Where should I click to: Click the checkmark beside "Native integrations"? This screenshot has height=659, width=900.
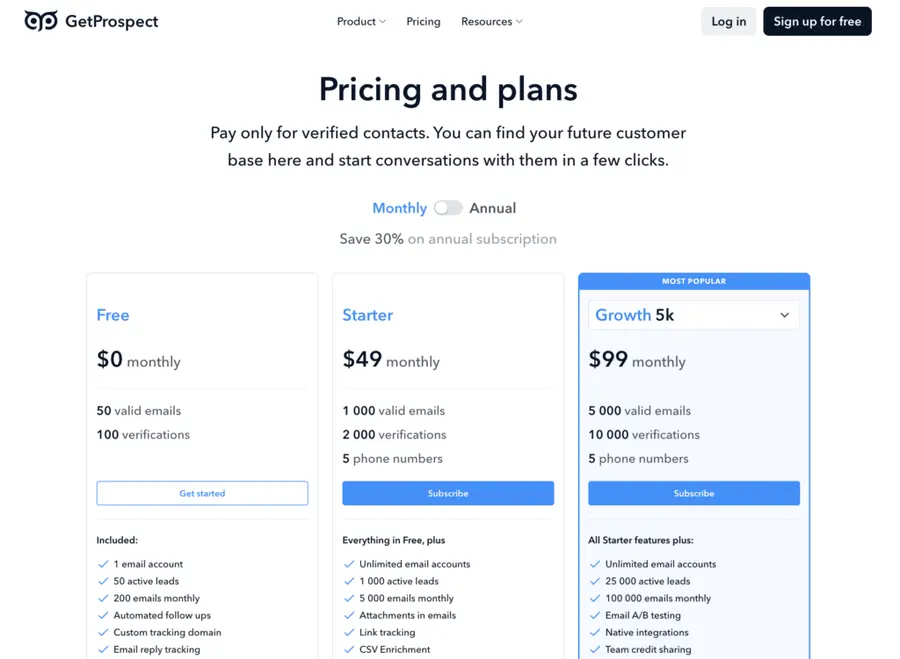coord(595,632)
